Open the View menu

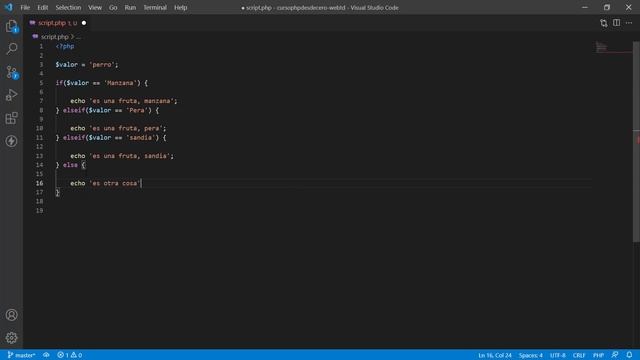pyautogui.click(x=95, y=7)
